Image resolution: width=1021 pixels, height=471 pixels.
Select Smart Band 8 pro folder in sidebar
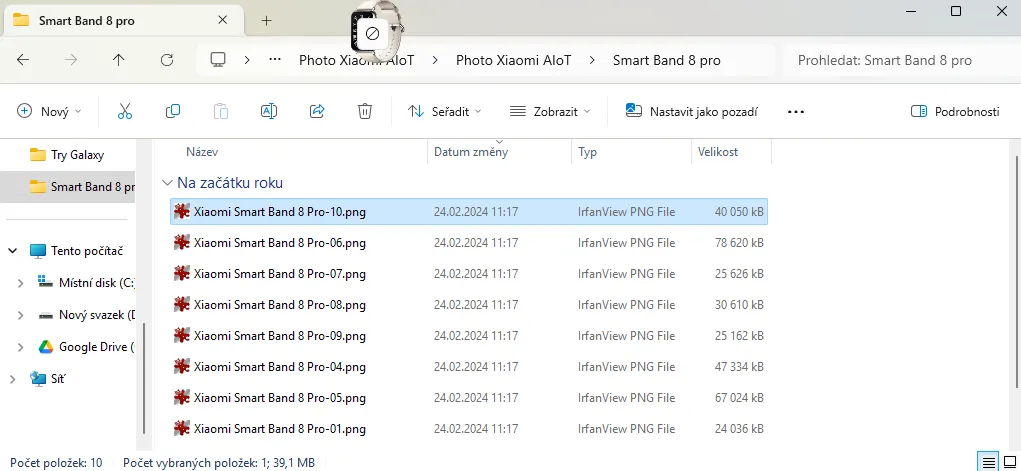[68, 187]
